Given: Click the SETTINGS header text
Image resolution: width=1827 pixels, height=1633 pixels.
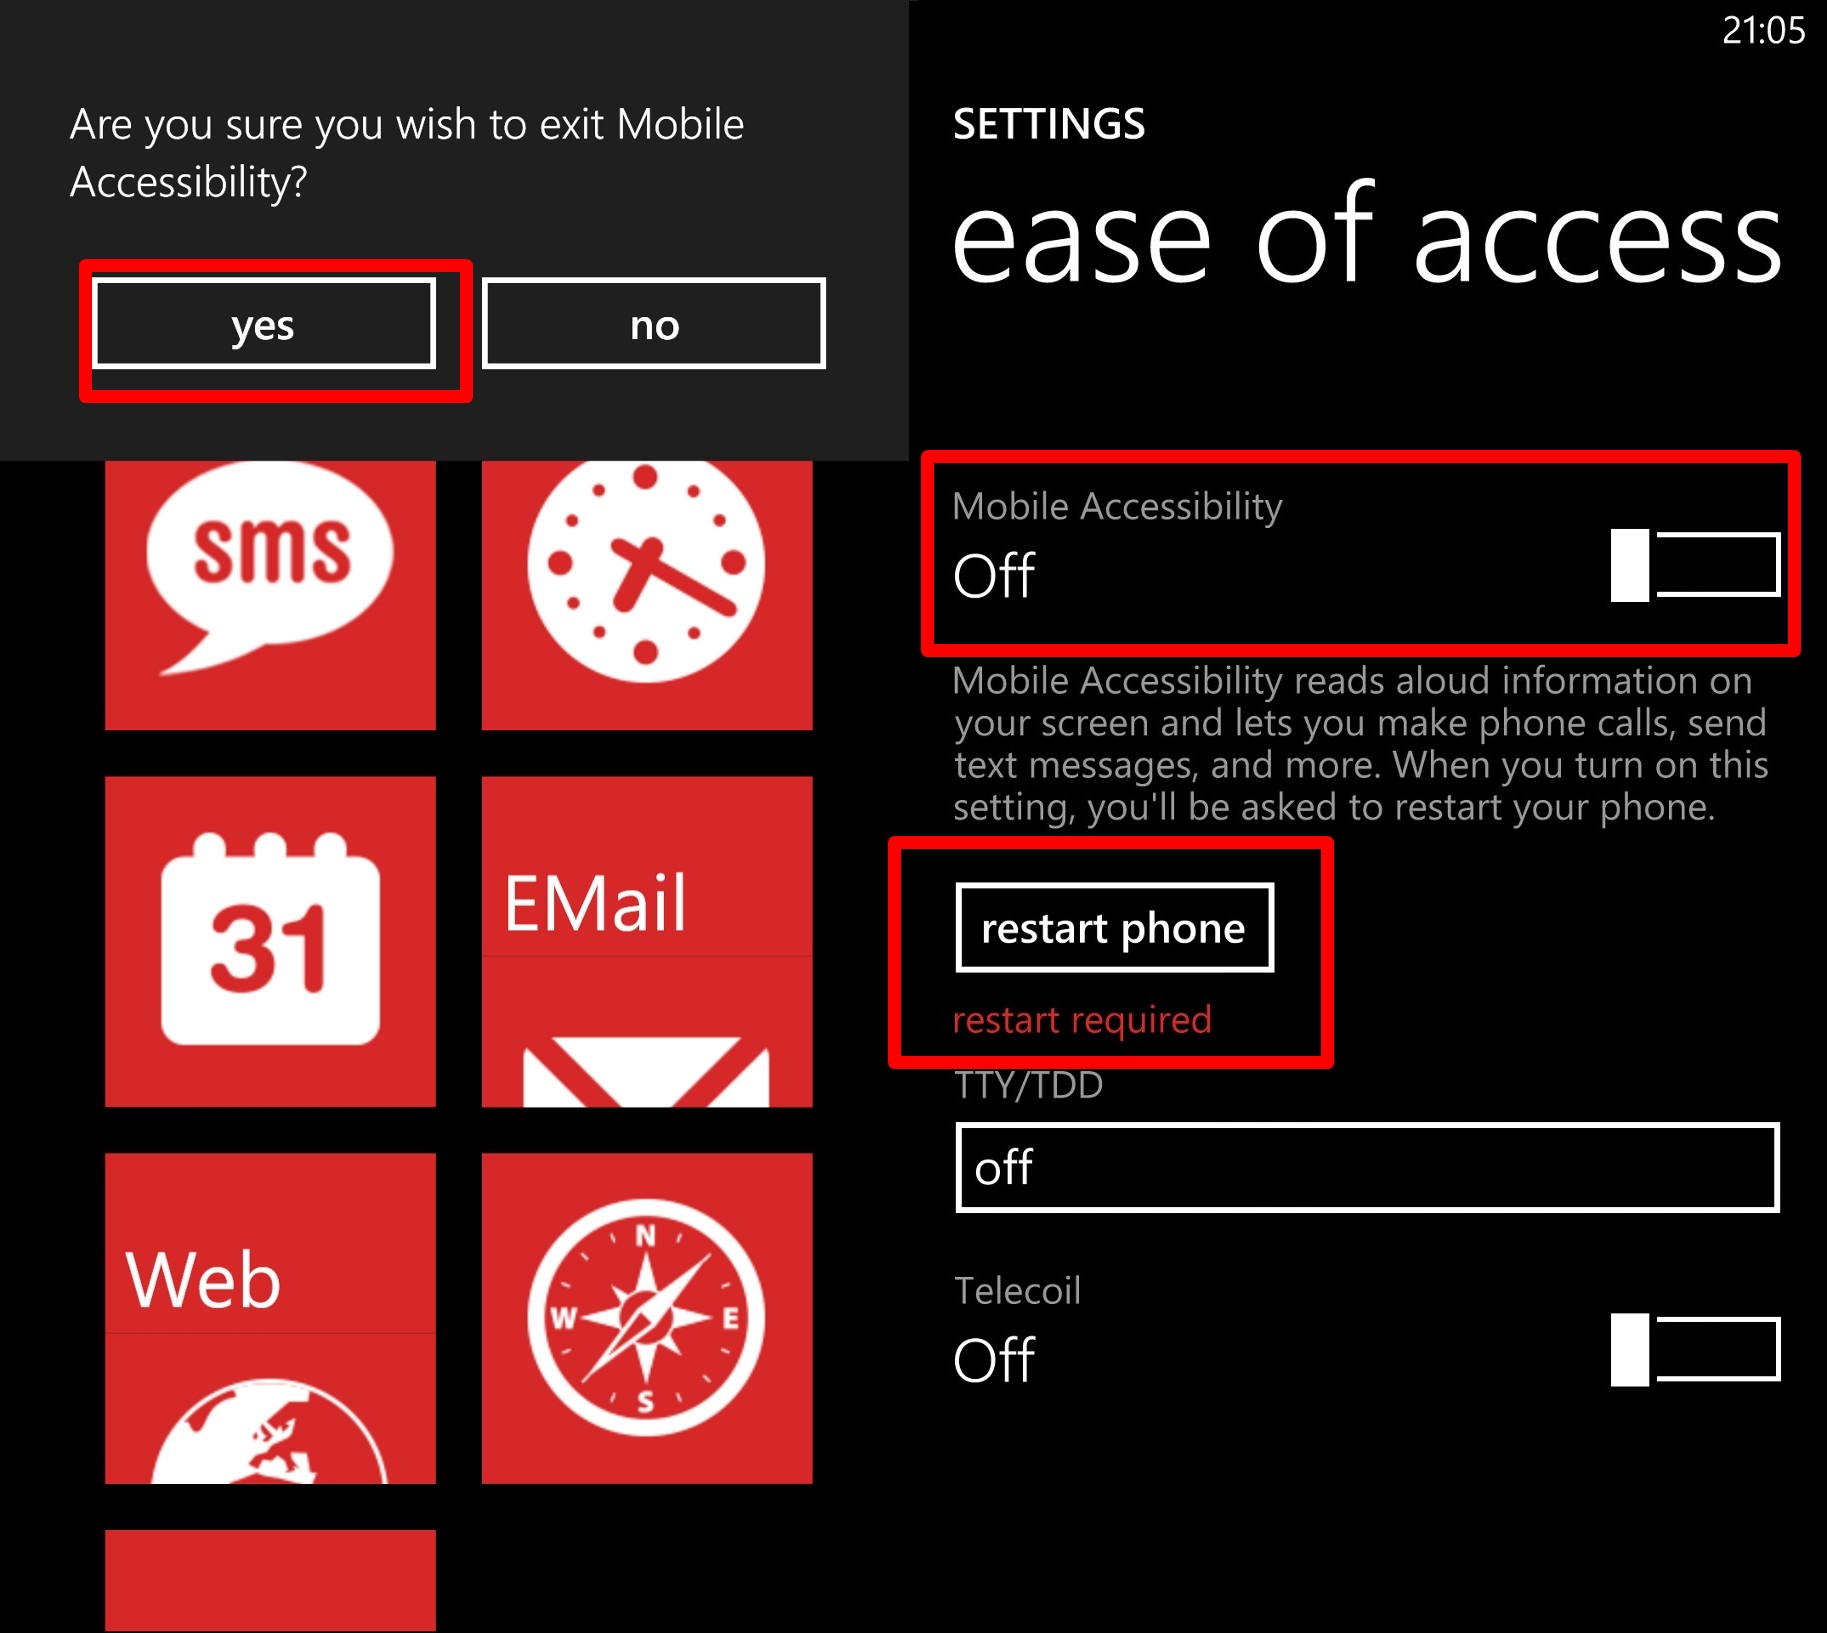Looking at the screenshot, I should pos(1049,124).
